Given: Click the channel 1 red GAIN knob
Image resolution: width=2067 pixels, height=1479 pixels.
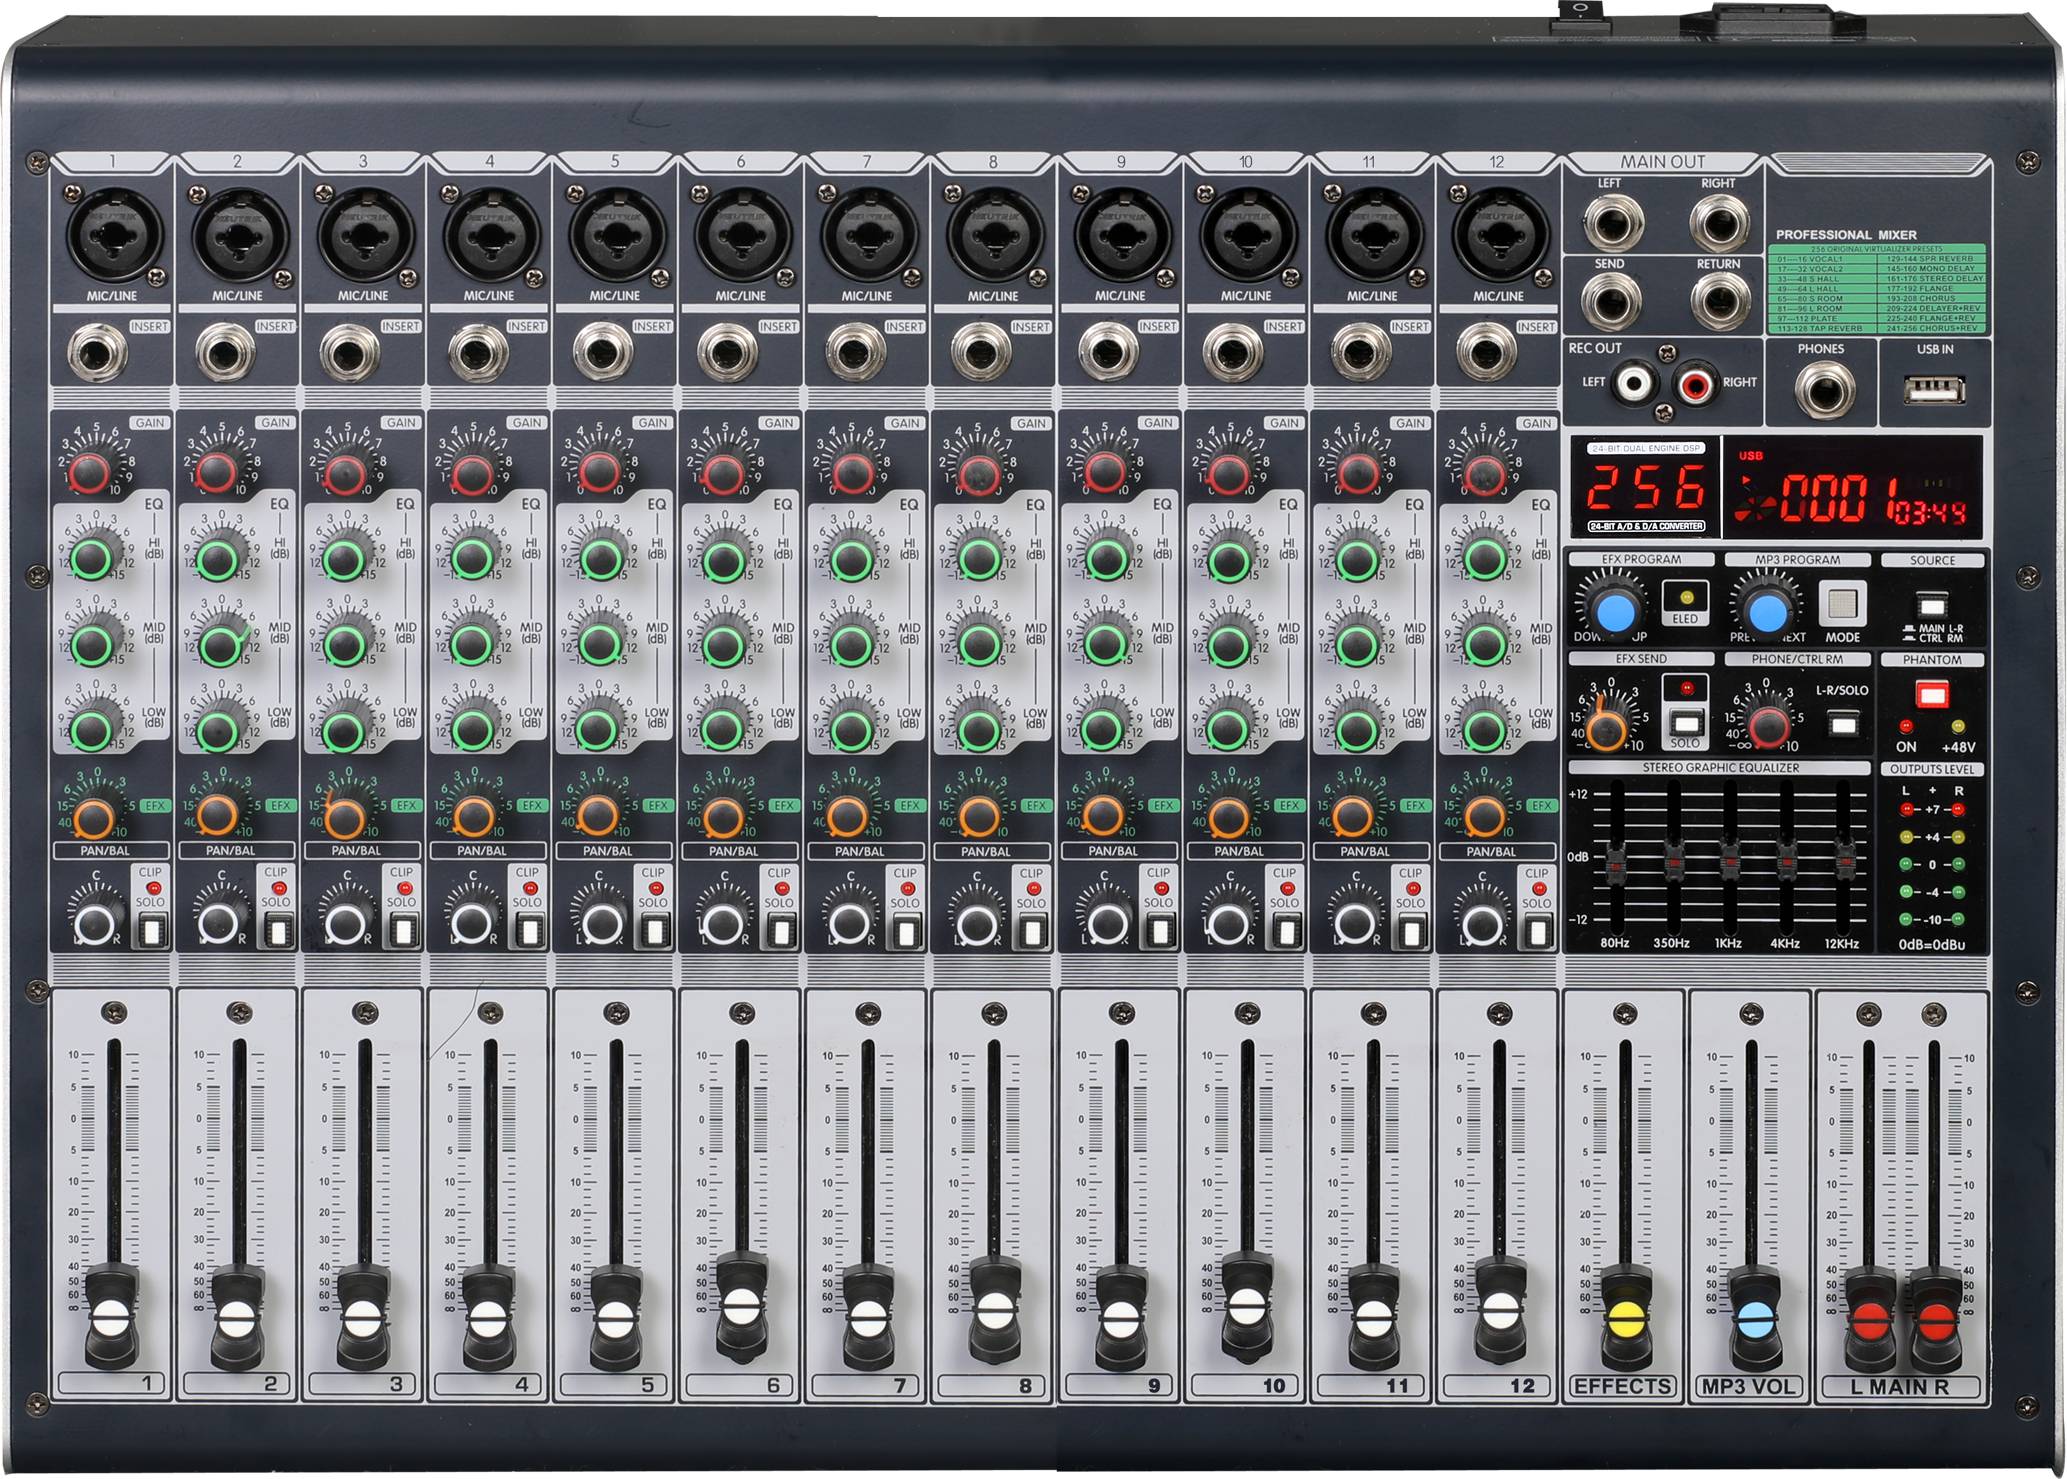Looking at the screenshot, I should click(90, 473).
